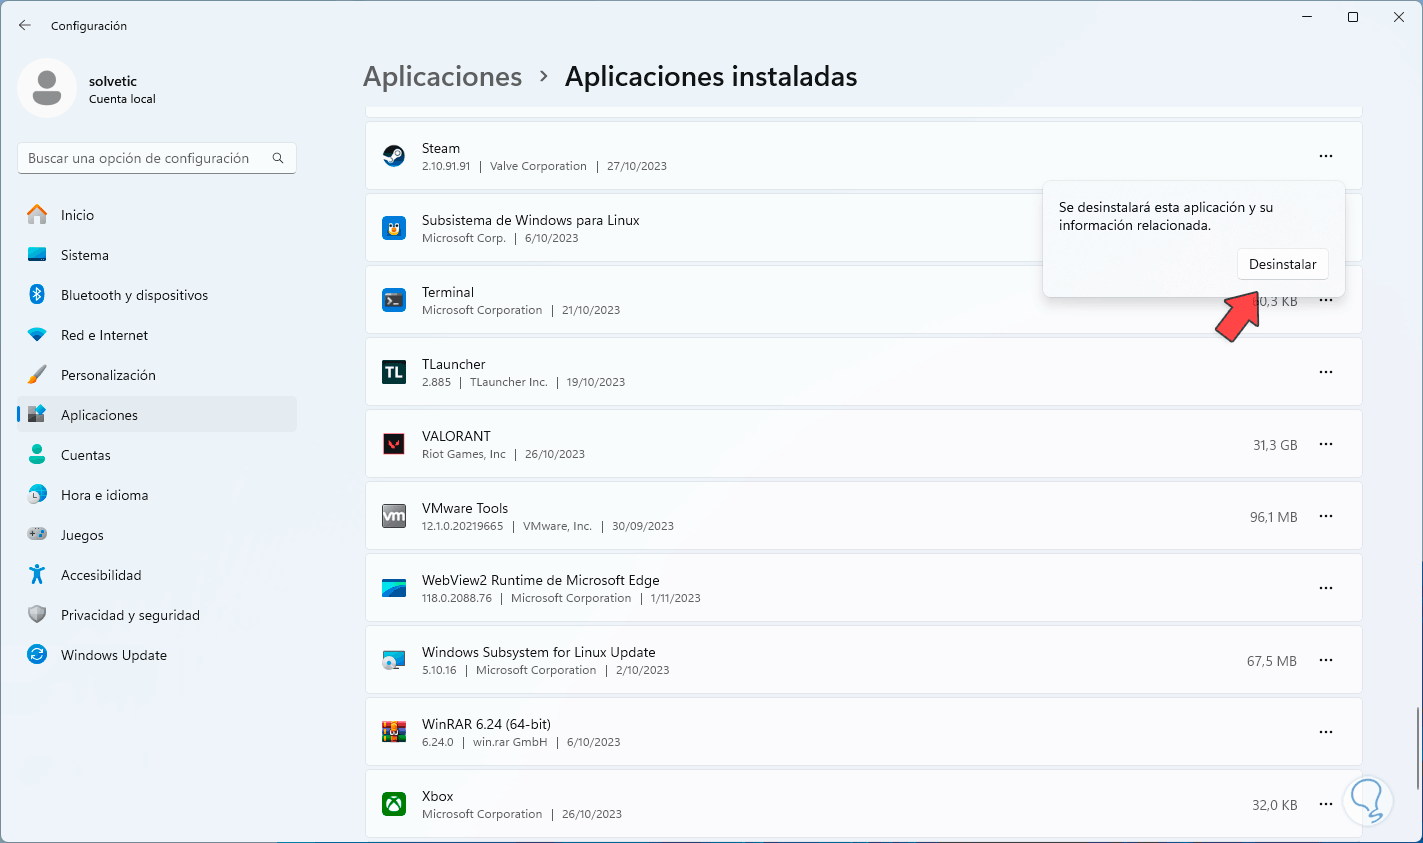Screen dimensions: 1423x843
Task: Click the Personalización paintbrush icon
Action: click(x=37, y=375)
